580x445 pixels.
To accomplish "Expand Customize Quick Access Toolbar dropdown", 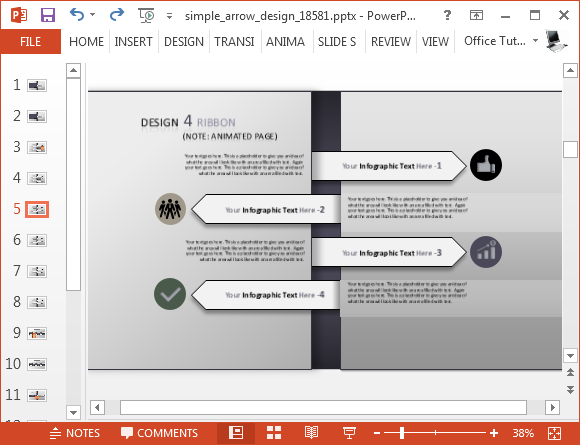I will point(169,16).
